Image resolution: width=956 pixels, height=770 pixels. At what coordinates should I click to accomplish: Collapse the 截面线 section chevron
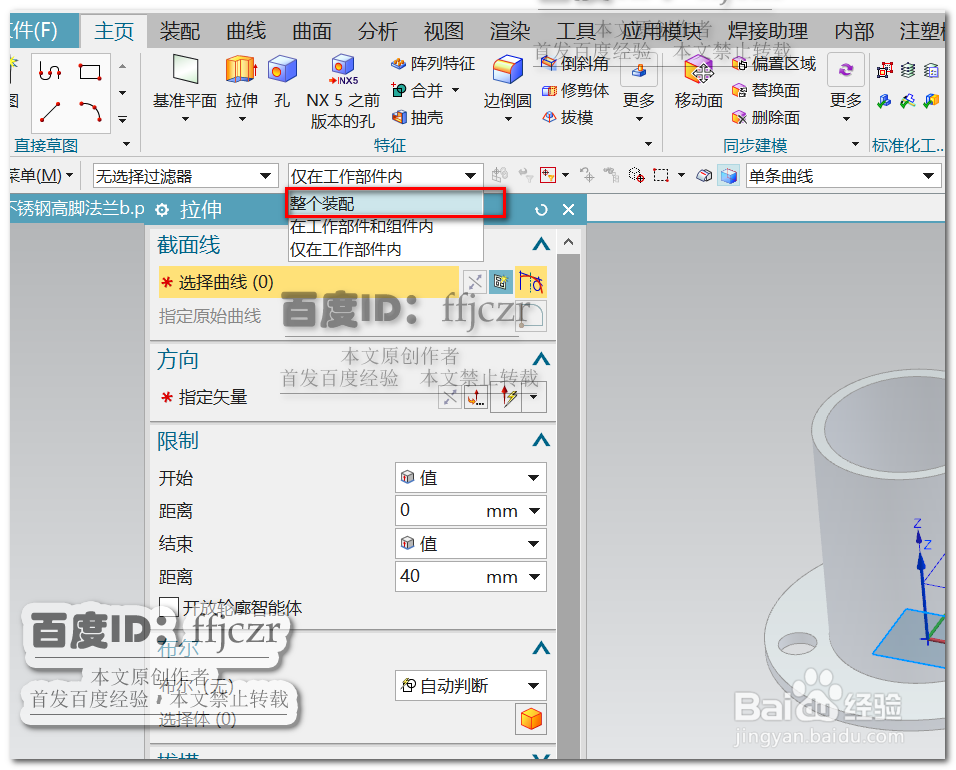coord(541,243)
